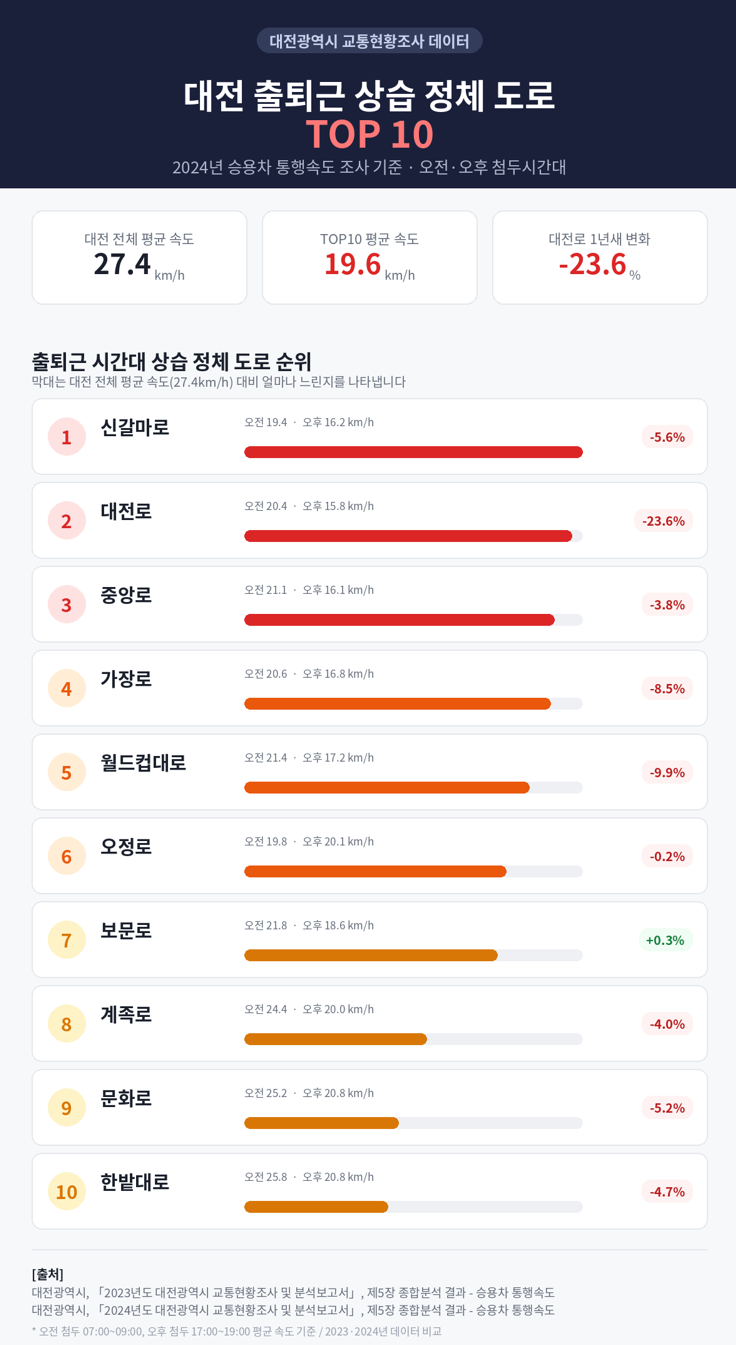Click the TOP10 평균 속도 19.6 card
Screen dimensions: 736x1345
[x=369, y=257]
